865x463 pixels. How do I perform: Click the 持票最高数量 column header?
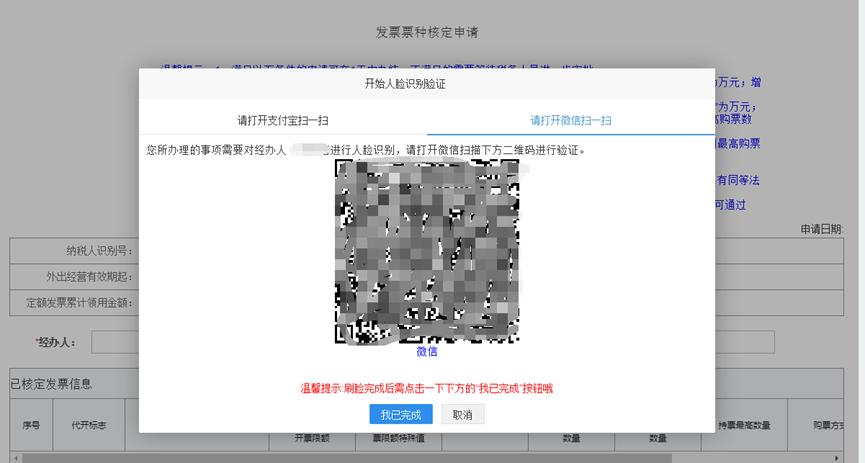click(x=744, y=425)
